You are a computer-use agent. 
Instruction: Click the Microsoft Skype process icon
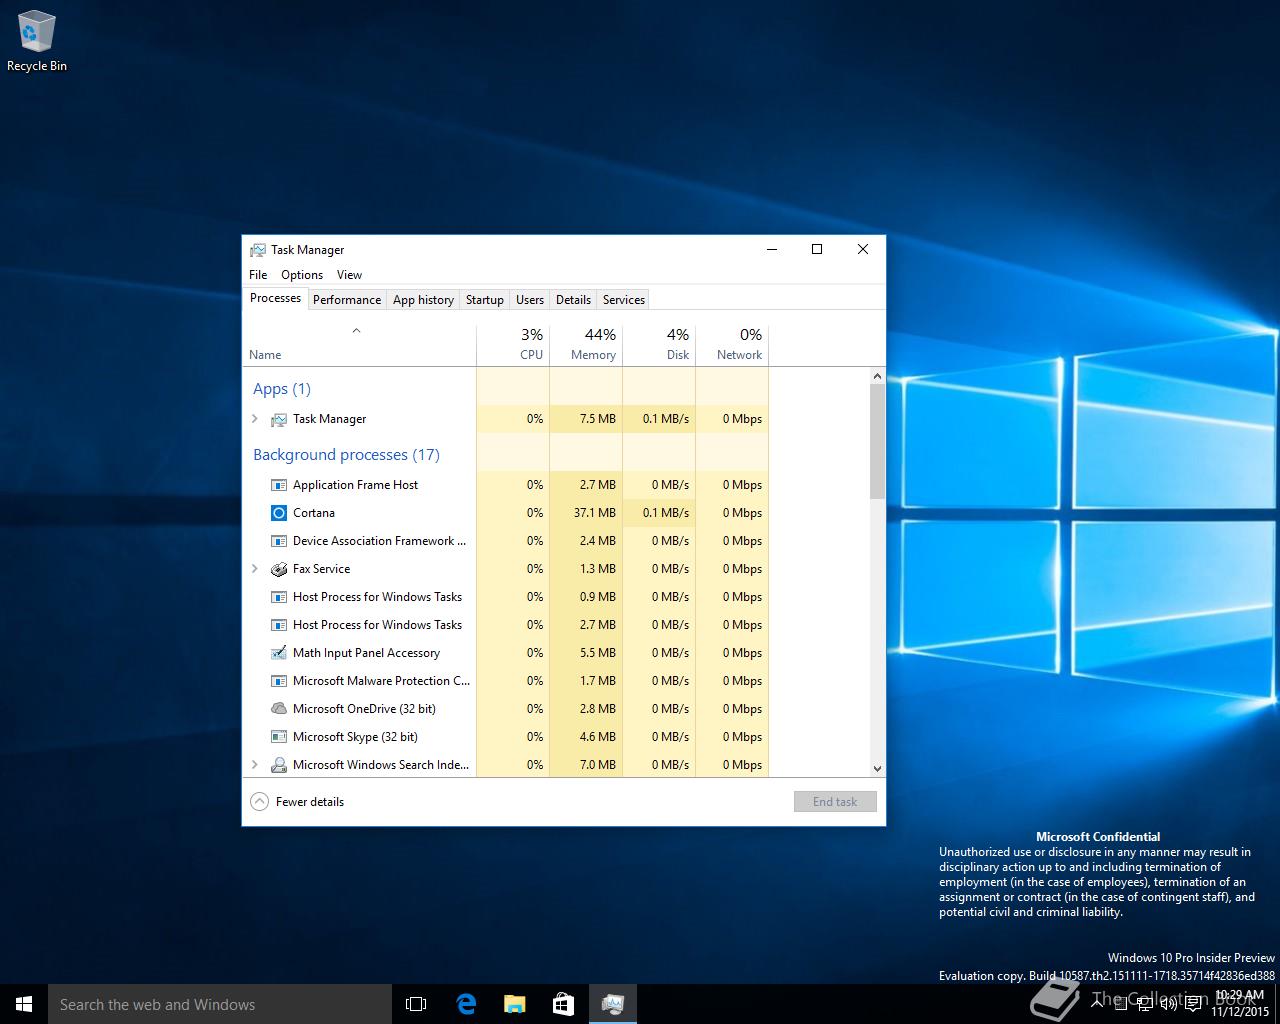pyautogui.click(x=279, y=737)
